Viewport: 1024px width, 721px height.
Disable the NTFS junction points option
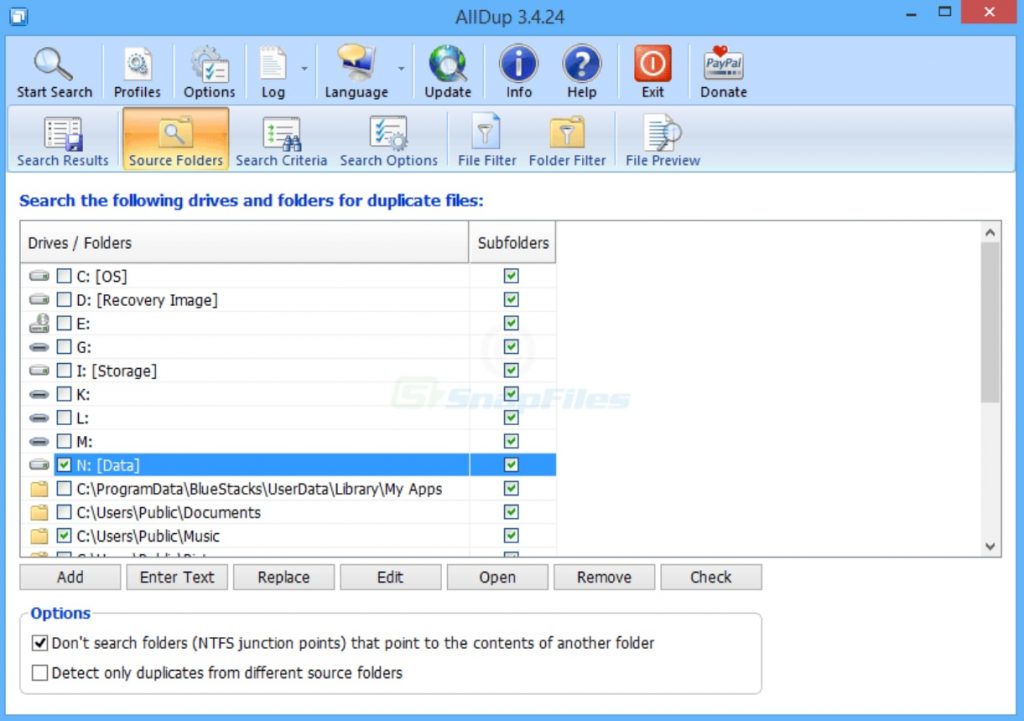coord(40,643)
